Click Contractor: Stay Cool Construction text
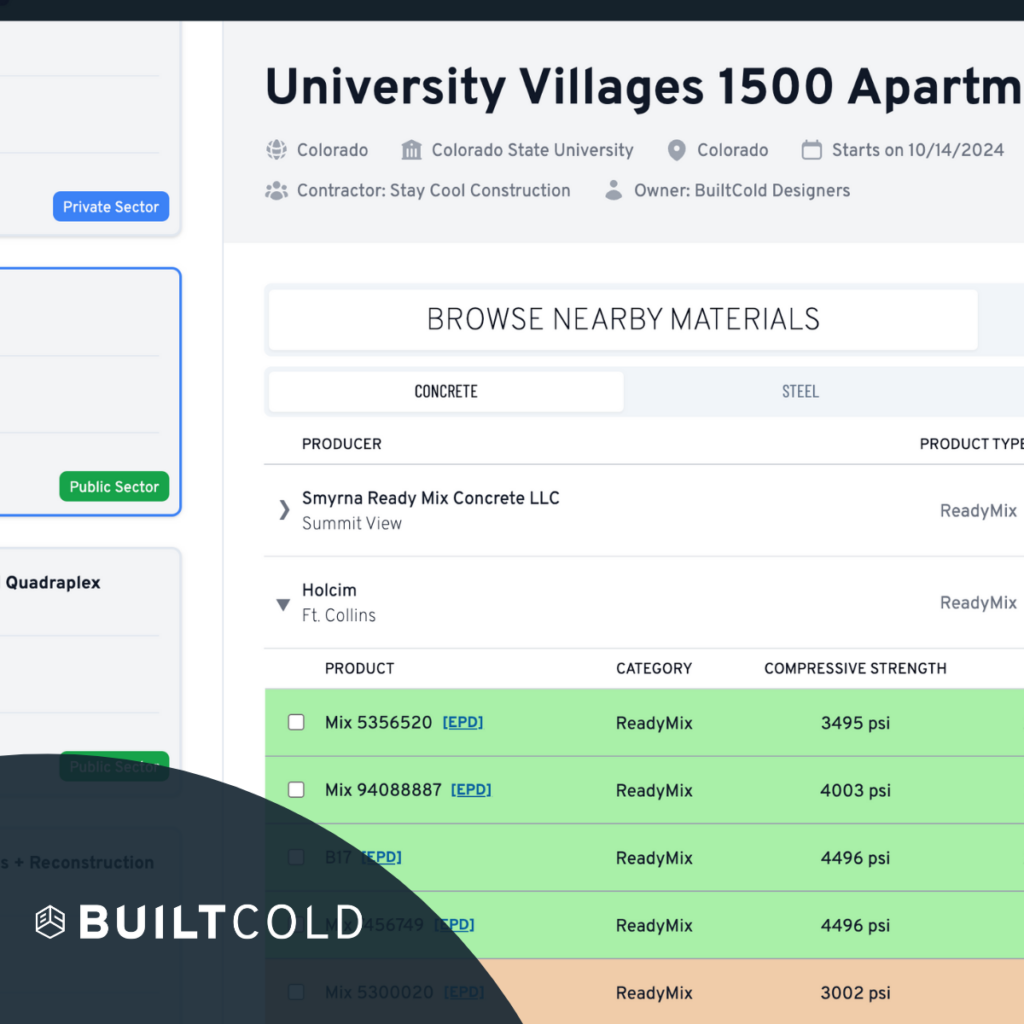Screen dimensions: 1024x1024 [x=434, y=191]
